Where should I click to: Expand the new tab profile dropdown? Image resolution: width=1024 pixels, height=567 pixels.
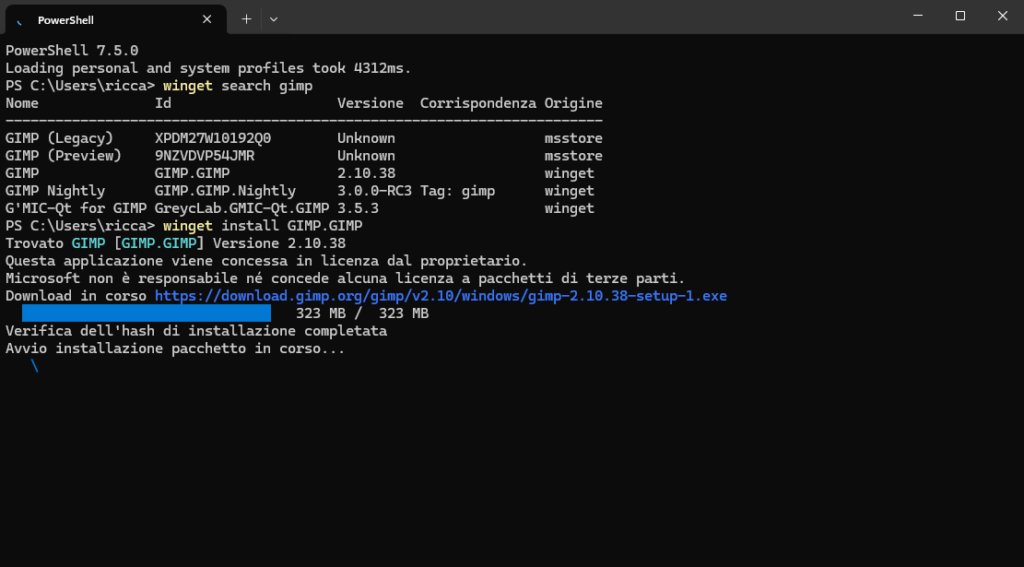[x=274, y=19]
